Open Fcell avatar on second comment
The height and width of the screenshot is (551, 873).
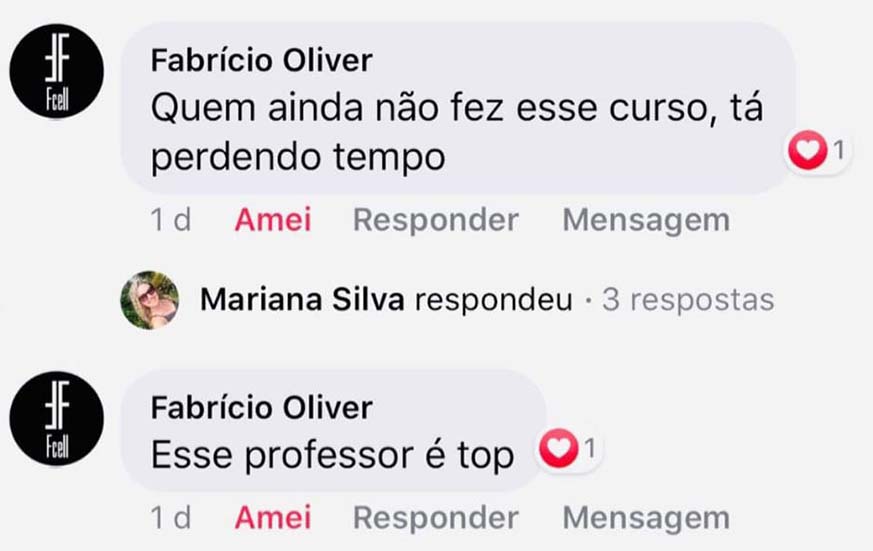(x=56, y=419)
